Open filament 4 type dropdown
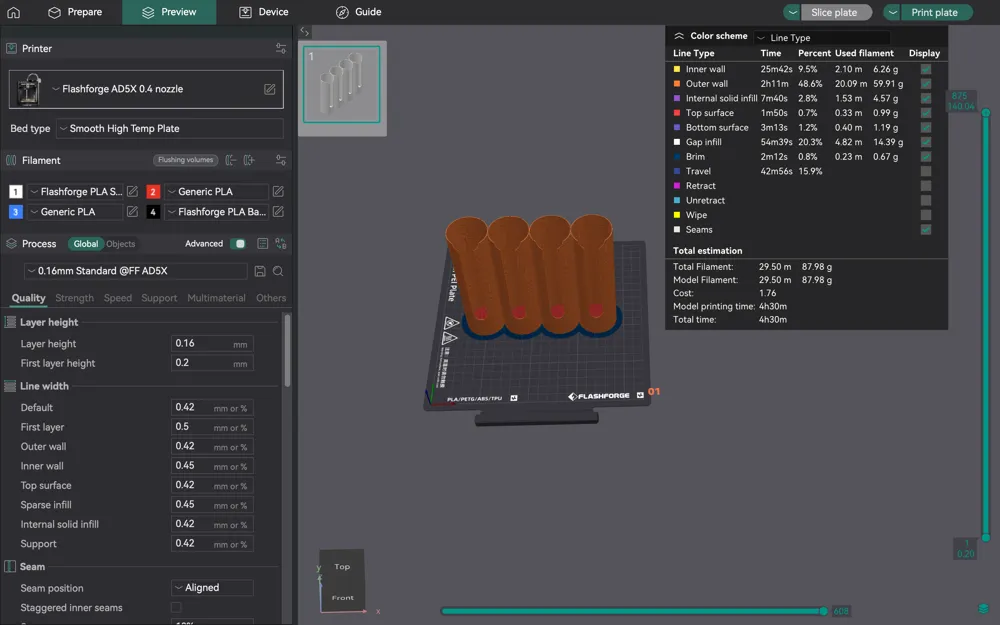Screen dimensions: 1000x625 [216, 212]
